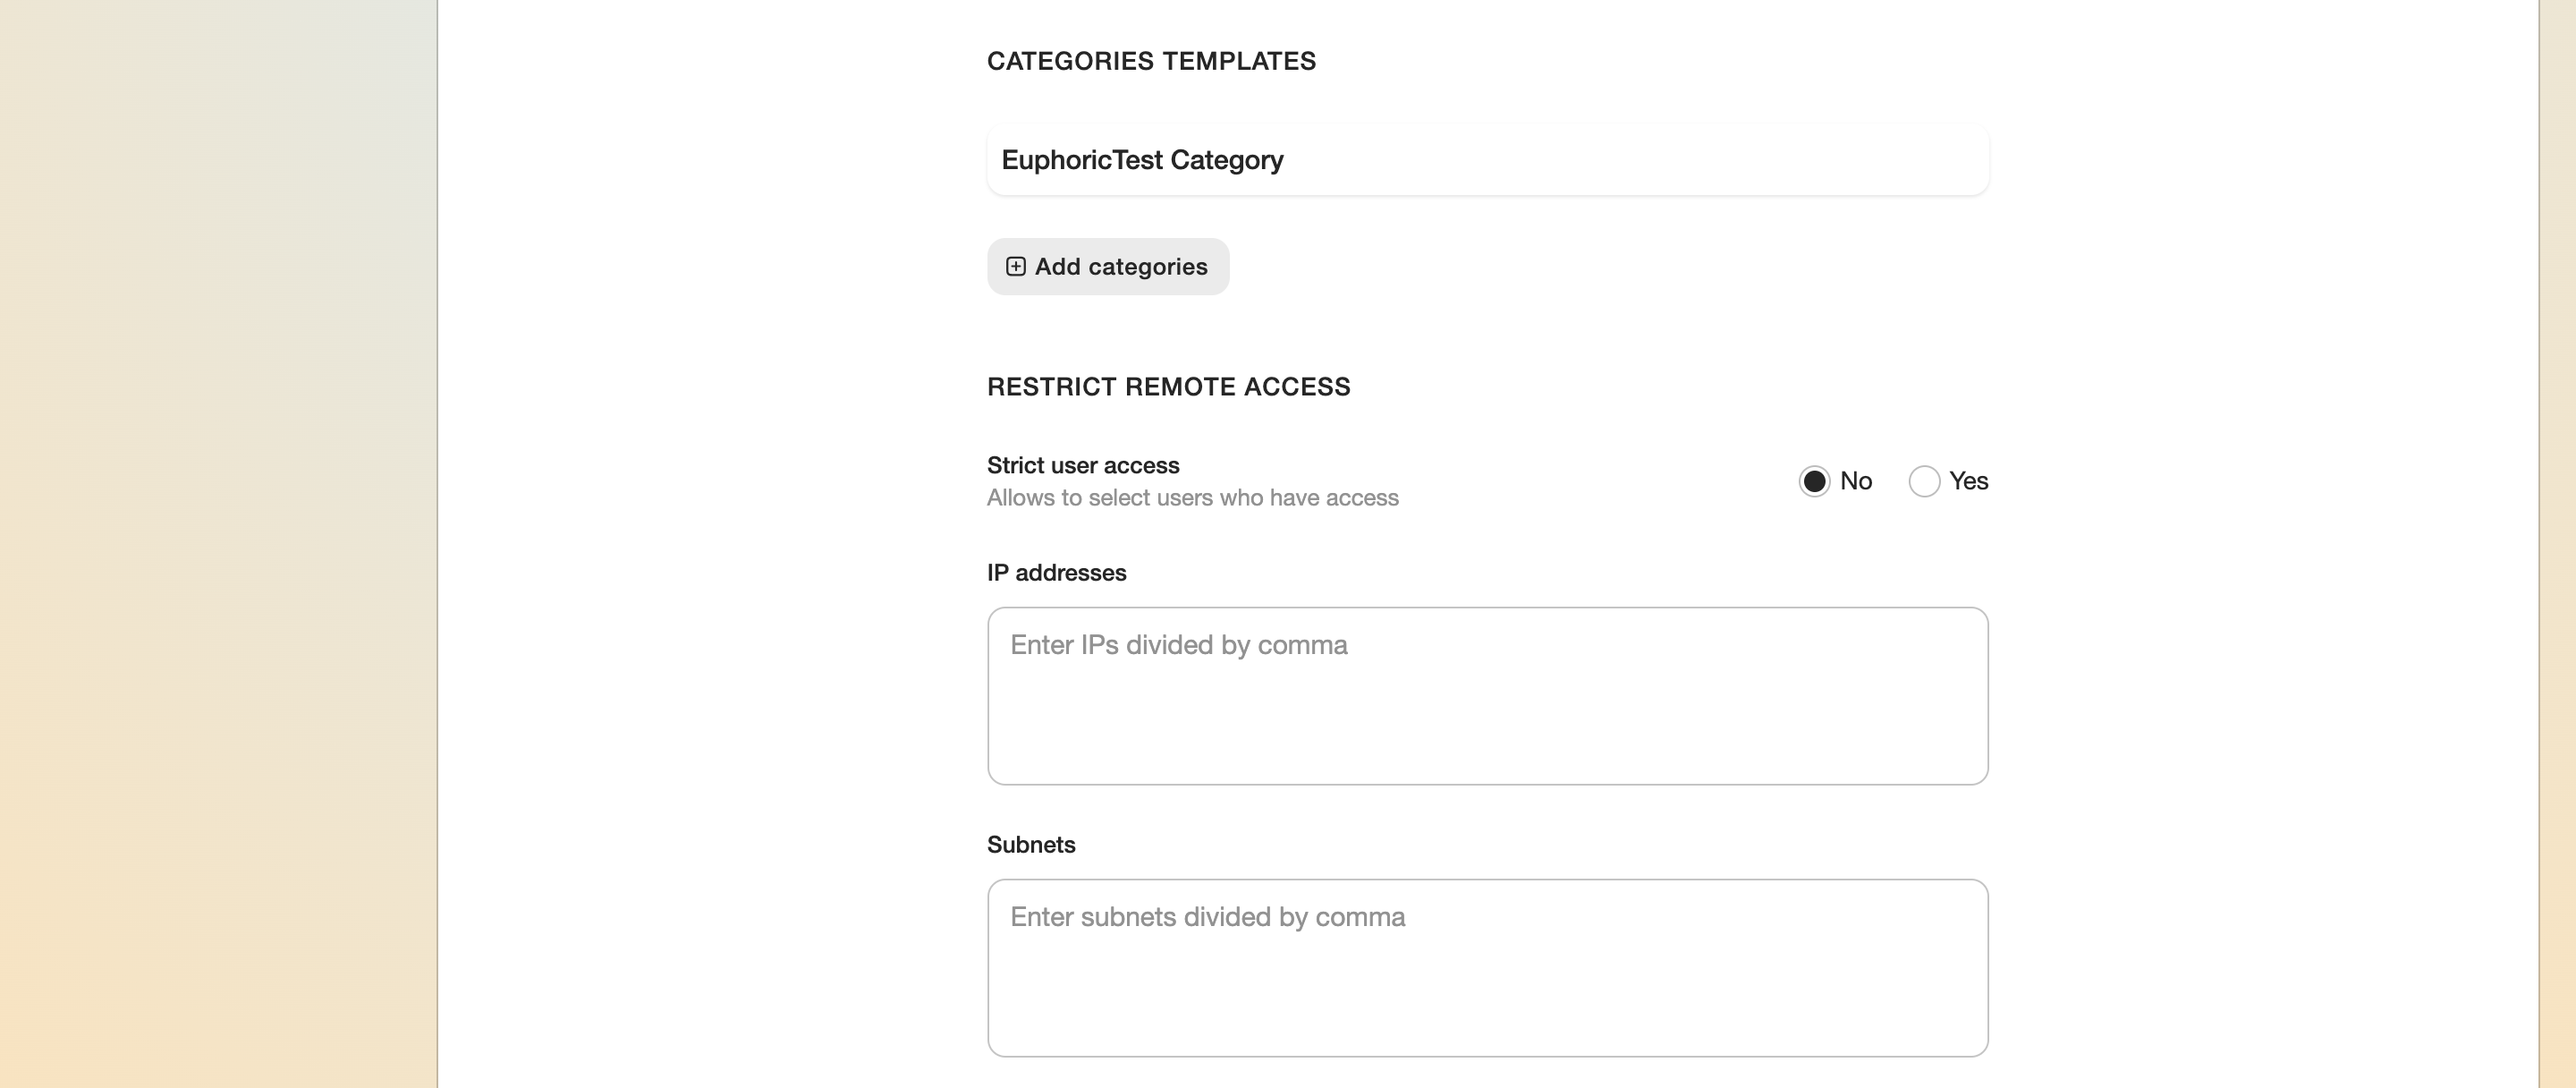Click the "No" text label
The height and width of the screenshot is (1088, 2576).
point(1855,481)
